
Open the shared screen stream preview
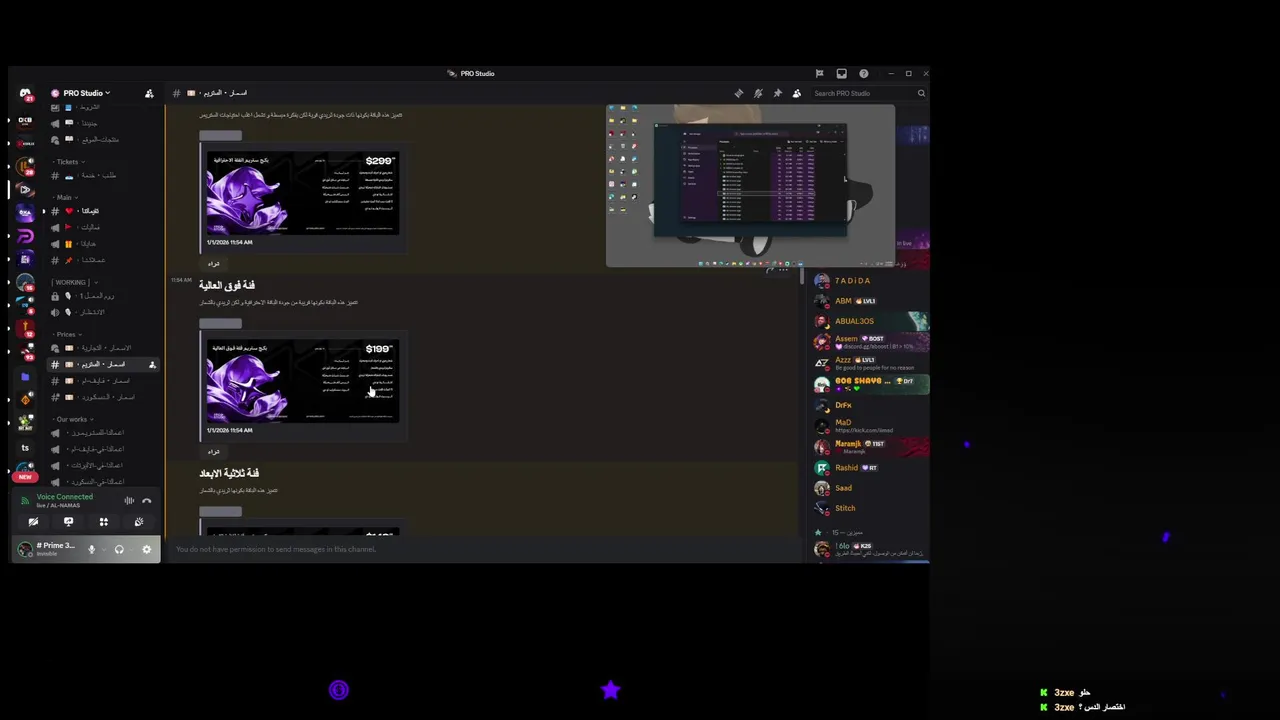750,186
